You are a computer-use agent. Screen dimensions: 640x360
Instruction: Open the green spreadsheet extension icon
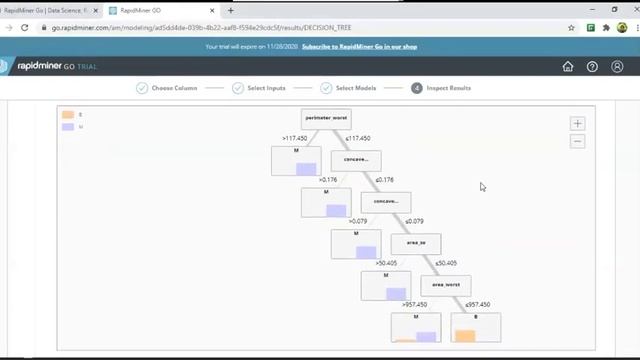point(591,28)
